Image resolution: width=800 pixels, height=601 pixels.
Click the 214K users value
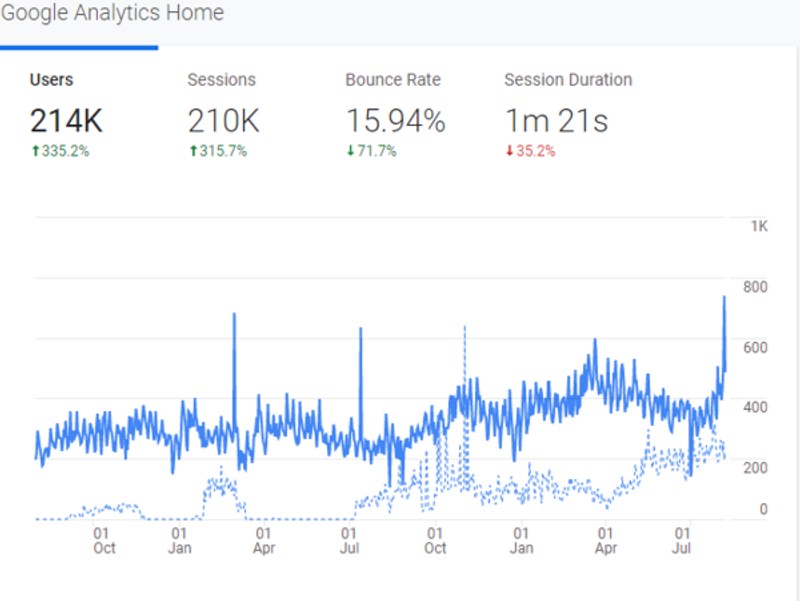[x=66, y=121]
